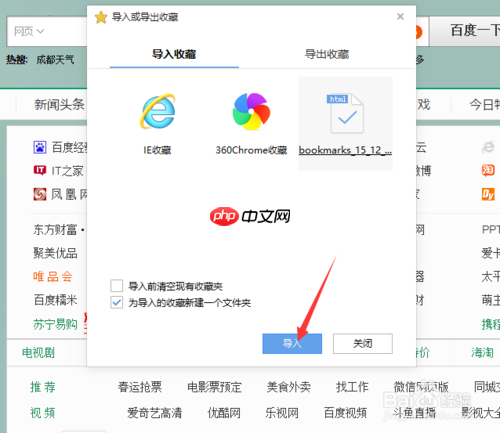Image resolution: width=500 pixels, height=433 pixels.
Task: Switch to the 导入收藏 tab
Action: (x=174, y=54)
